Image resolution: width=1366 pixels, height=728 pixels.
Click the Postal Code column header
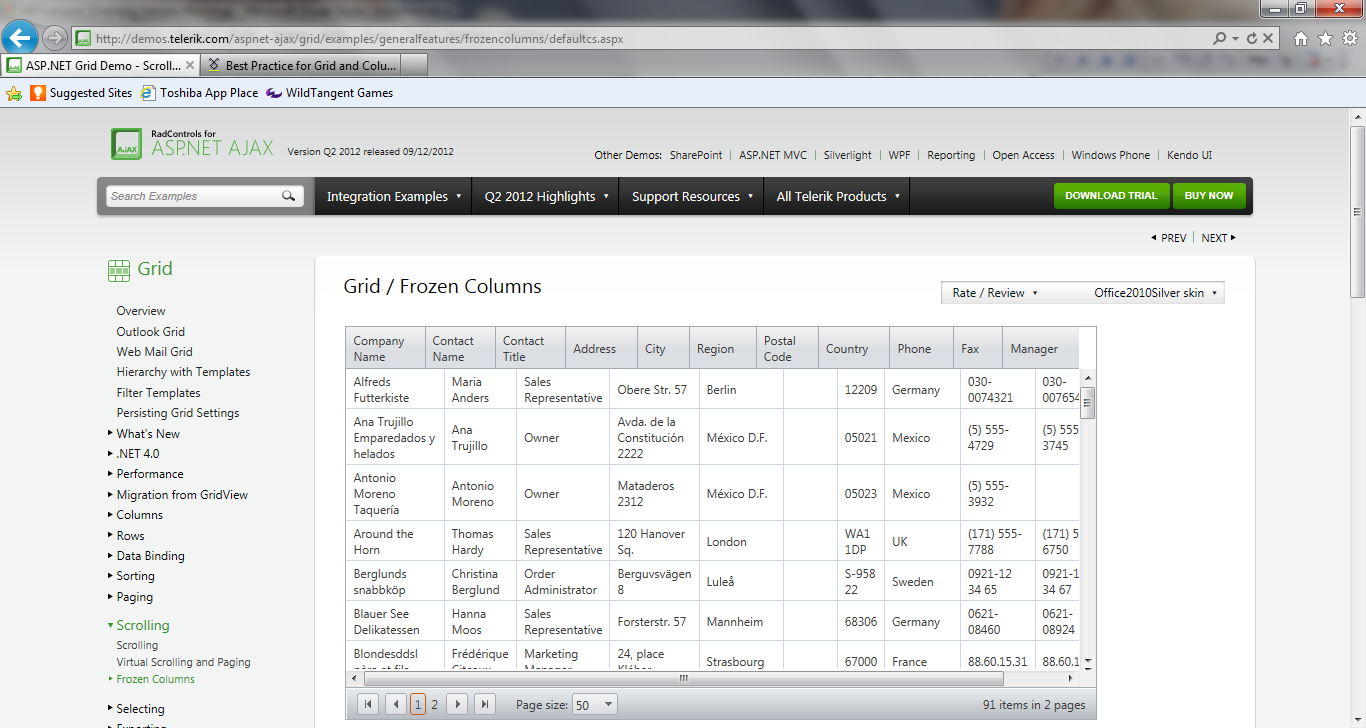point(788,348)
